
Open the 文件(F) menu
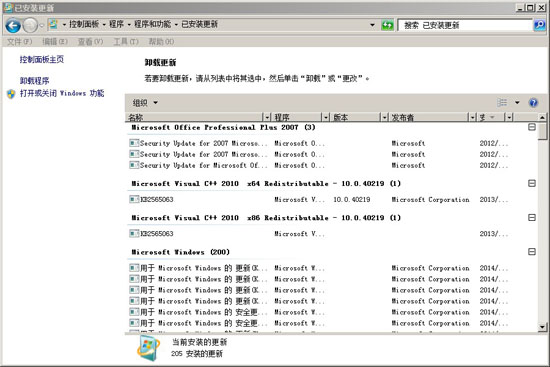[20, 42]
